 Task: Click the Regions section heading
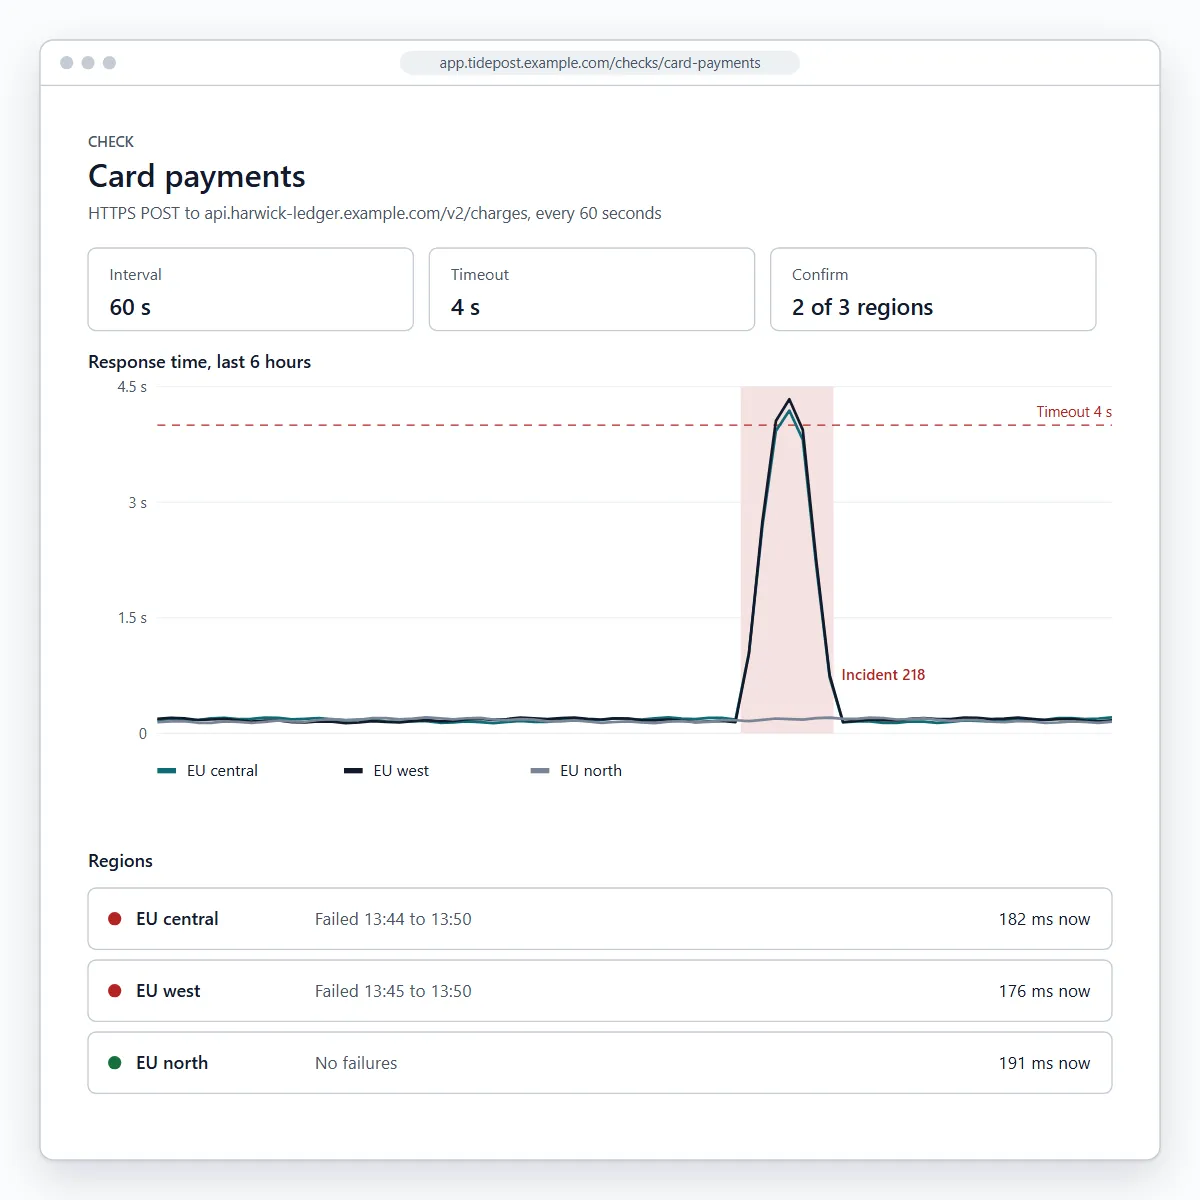click(121, 861)
